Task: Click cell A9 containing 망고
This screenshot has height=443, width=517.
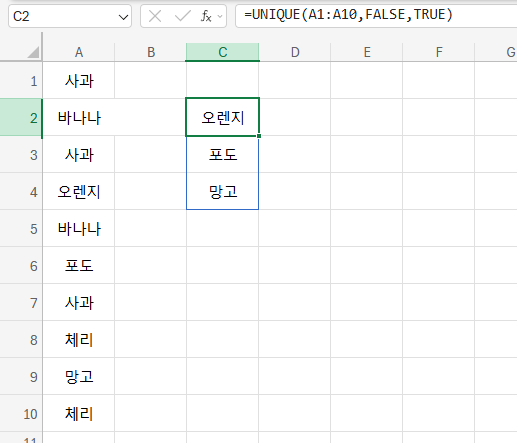Action: 79,376
